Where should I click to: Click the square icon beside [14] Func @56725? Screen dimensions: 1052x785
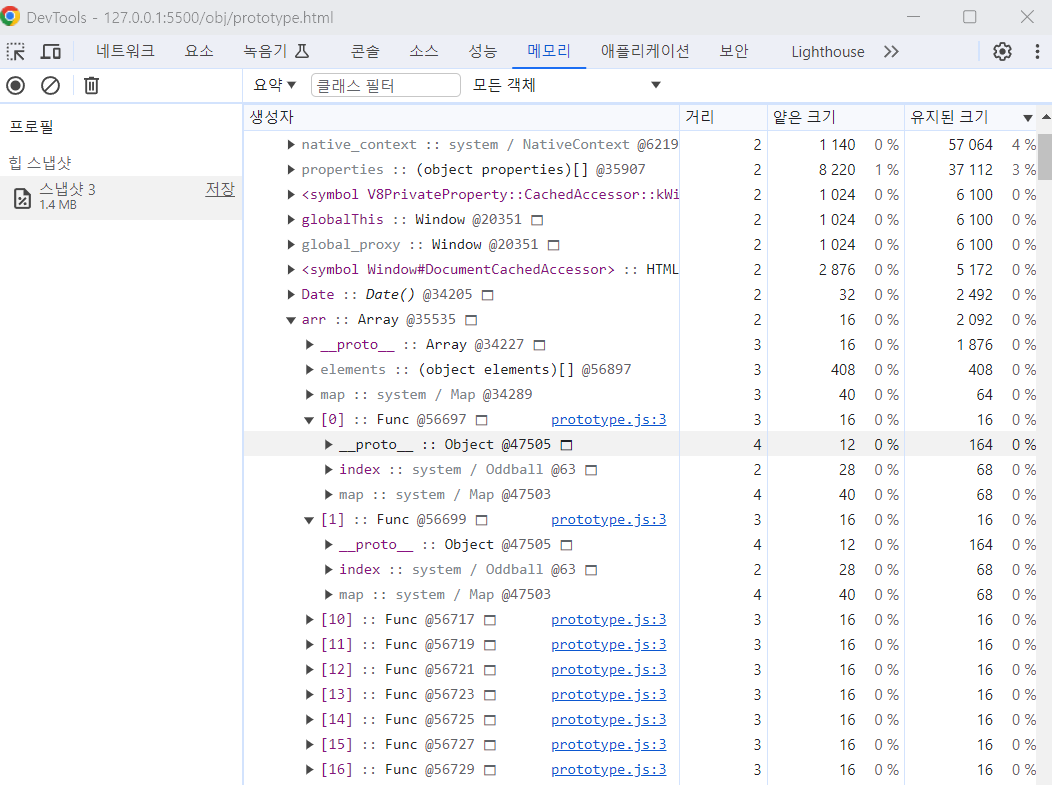click(490, 720)
